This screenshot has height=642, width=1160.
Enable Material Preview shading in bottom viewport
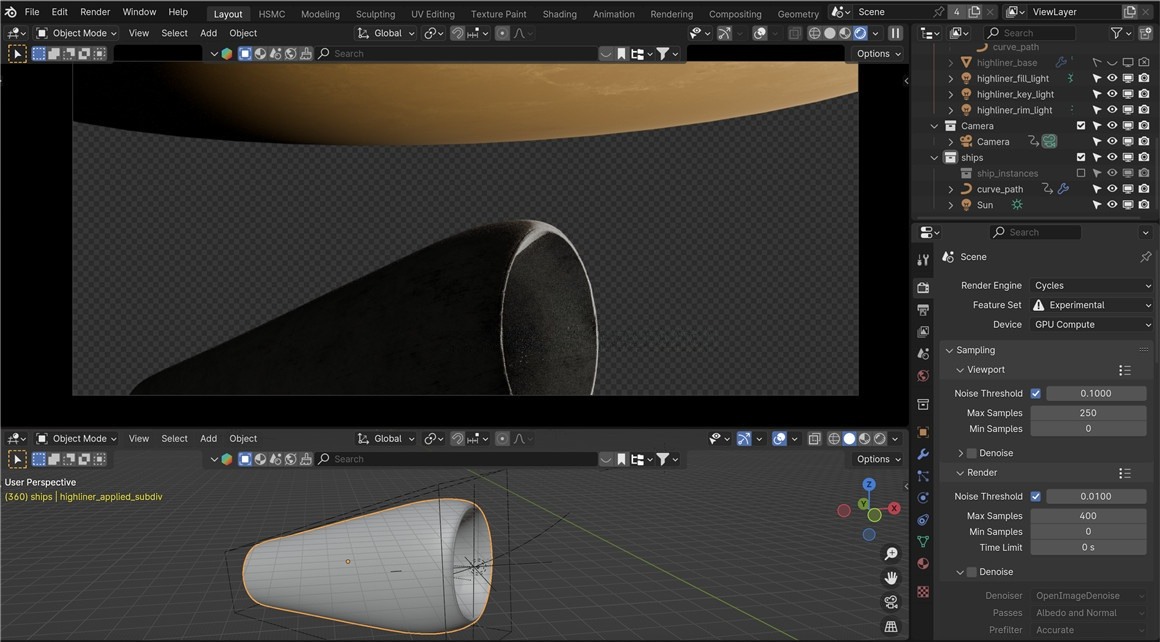point(865,438)
